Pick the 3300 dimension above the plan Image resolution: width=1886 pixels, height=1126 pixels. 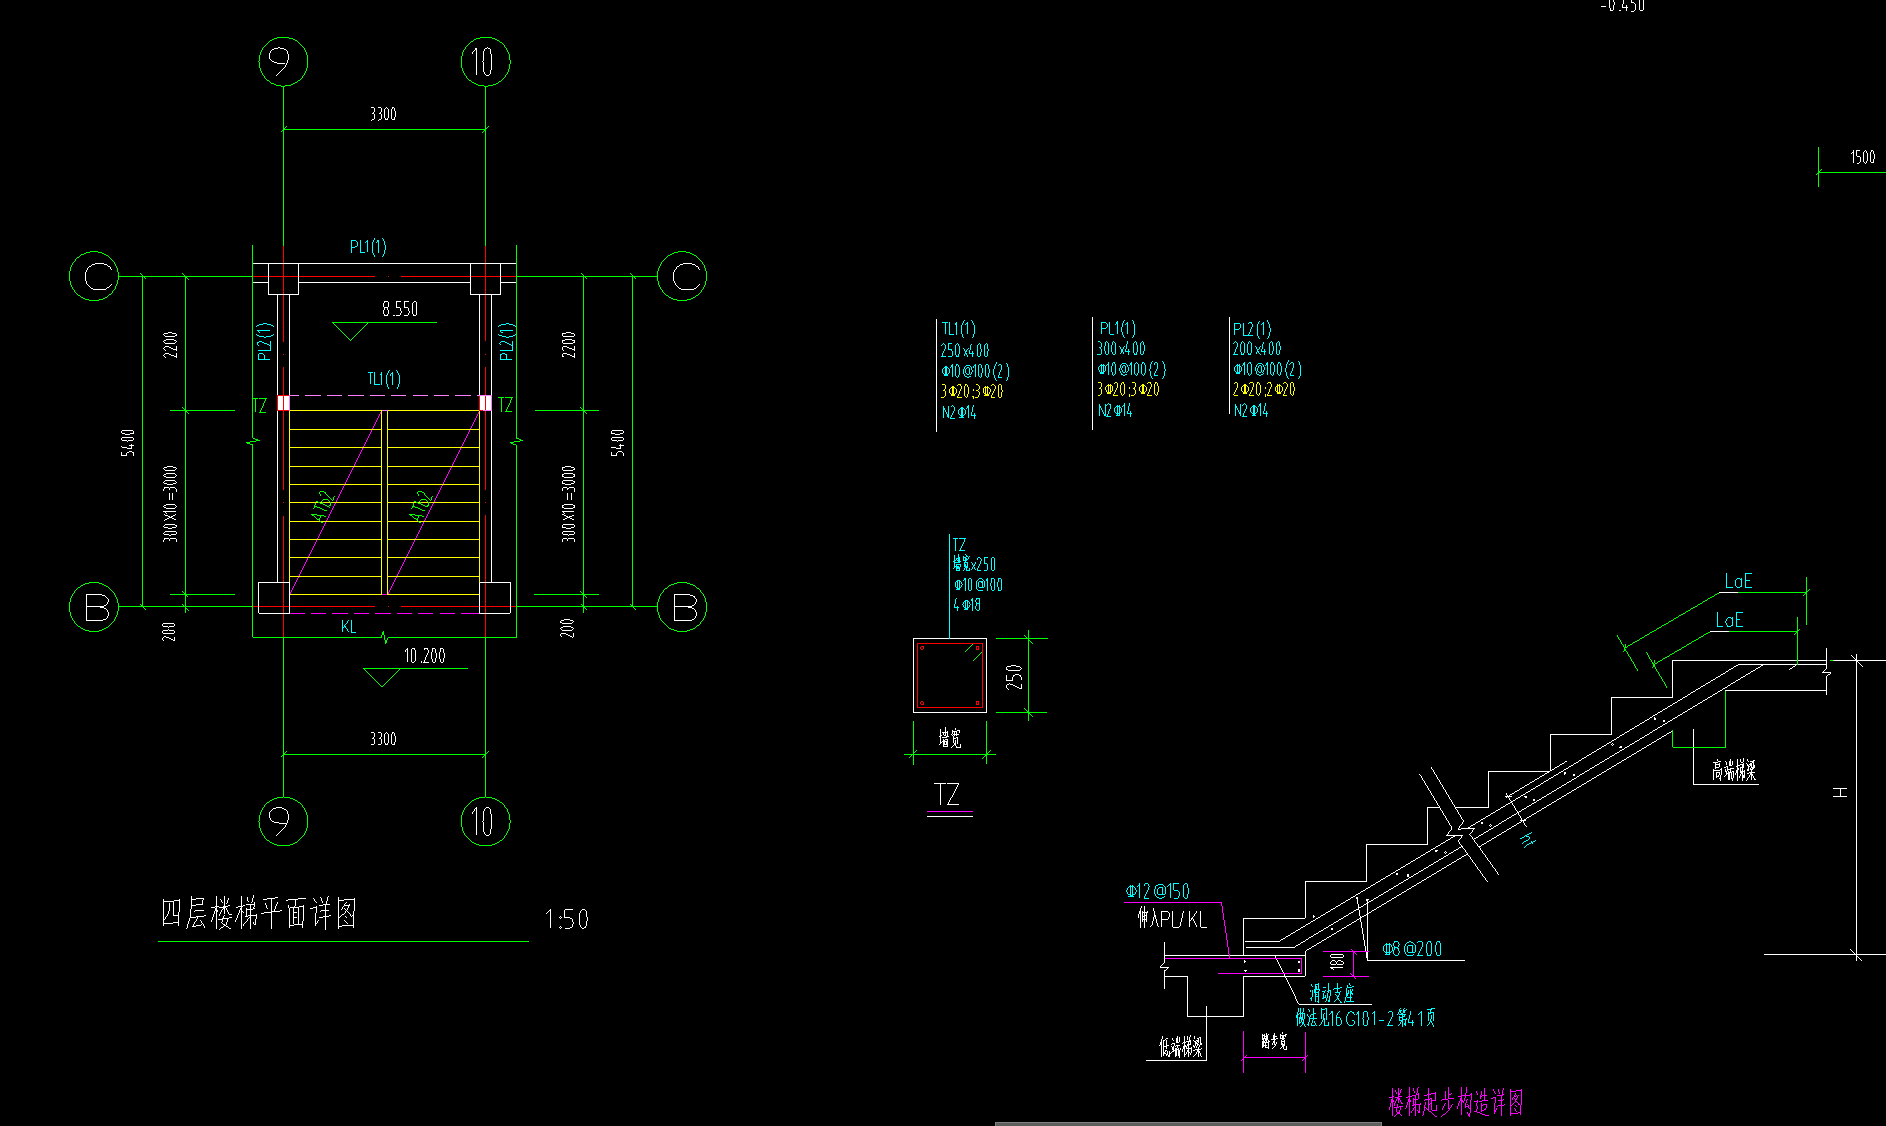click(x=383, y=114)
